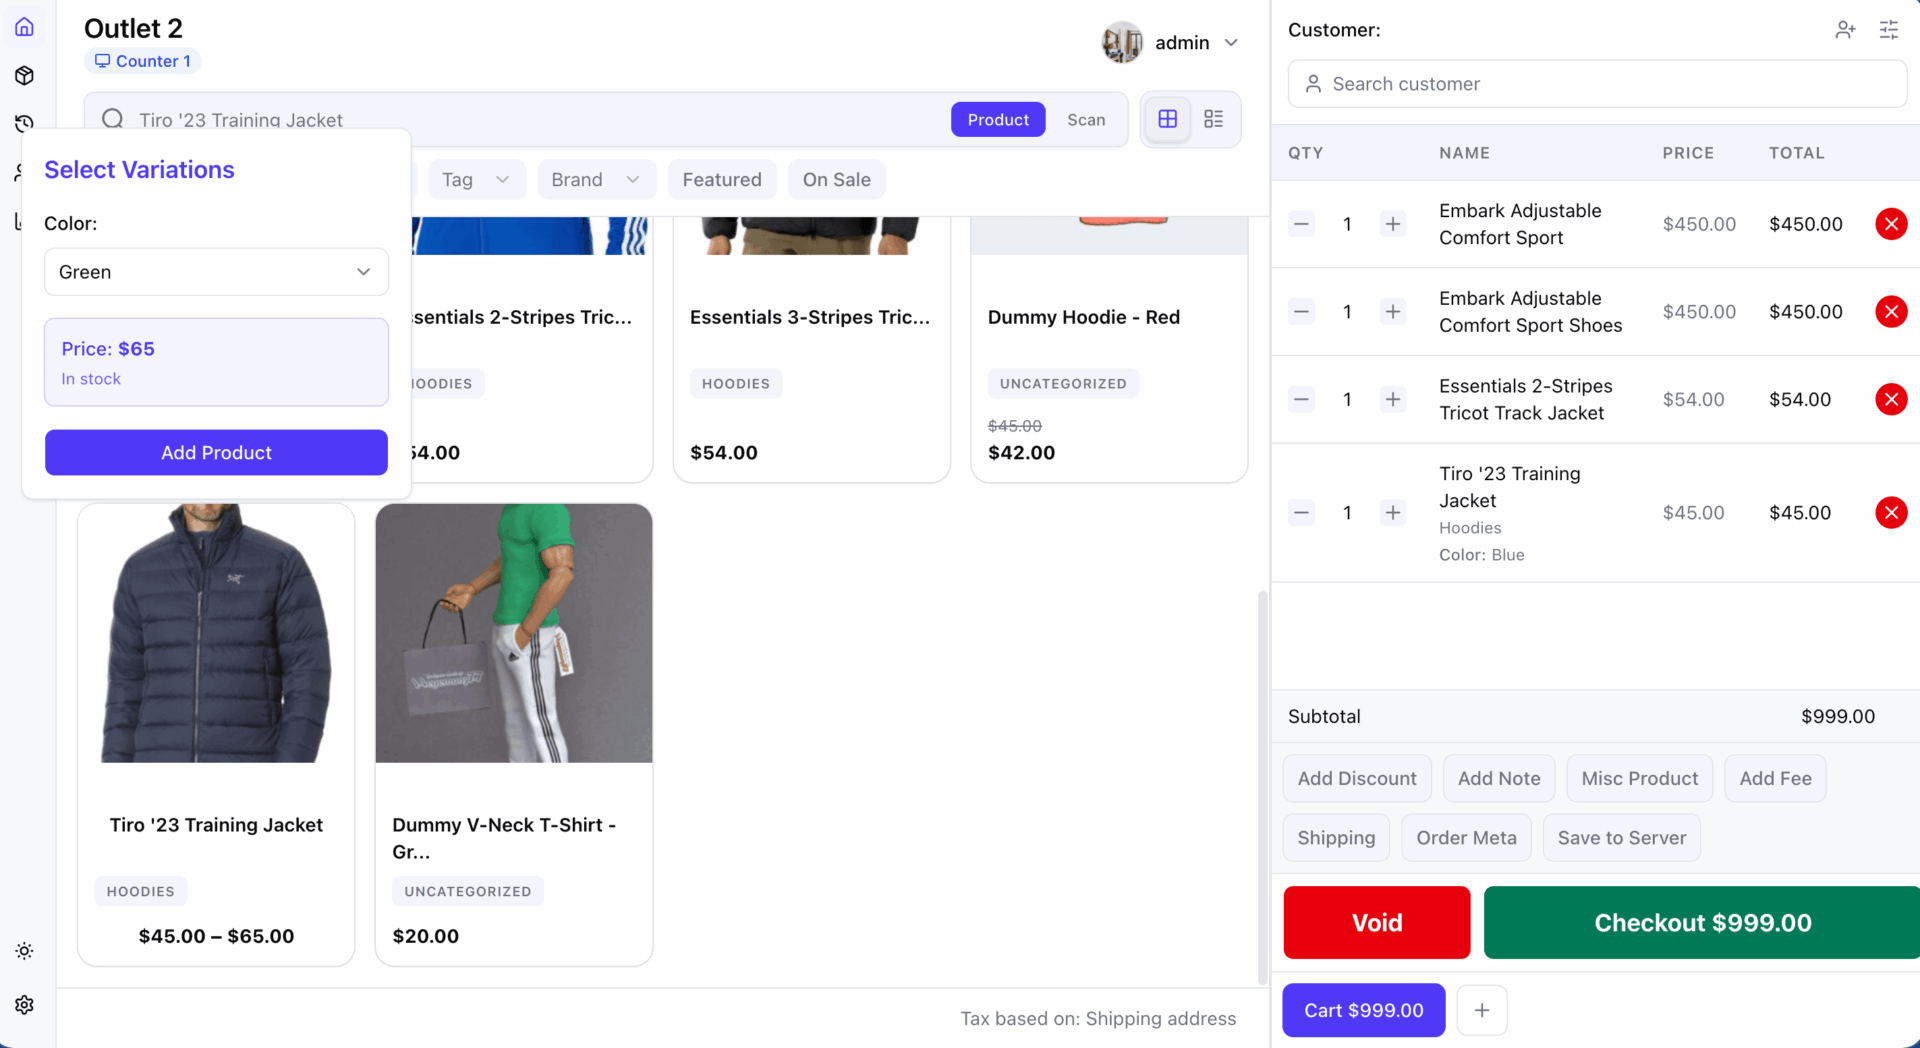Click the search magnifier icon

pos(113,120)
